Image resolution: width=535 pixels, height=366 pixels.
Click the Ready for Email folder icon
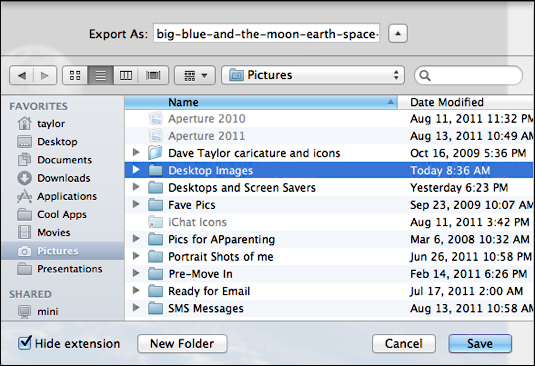click(x=156, y=291)
